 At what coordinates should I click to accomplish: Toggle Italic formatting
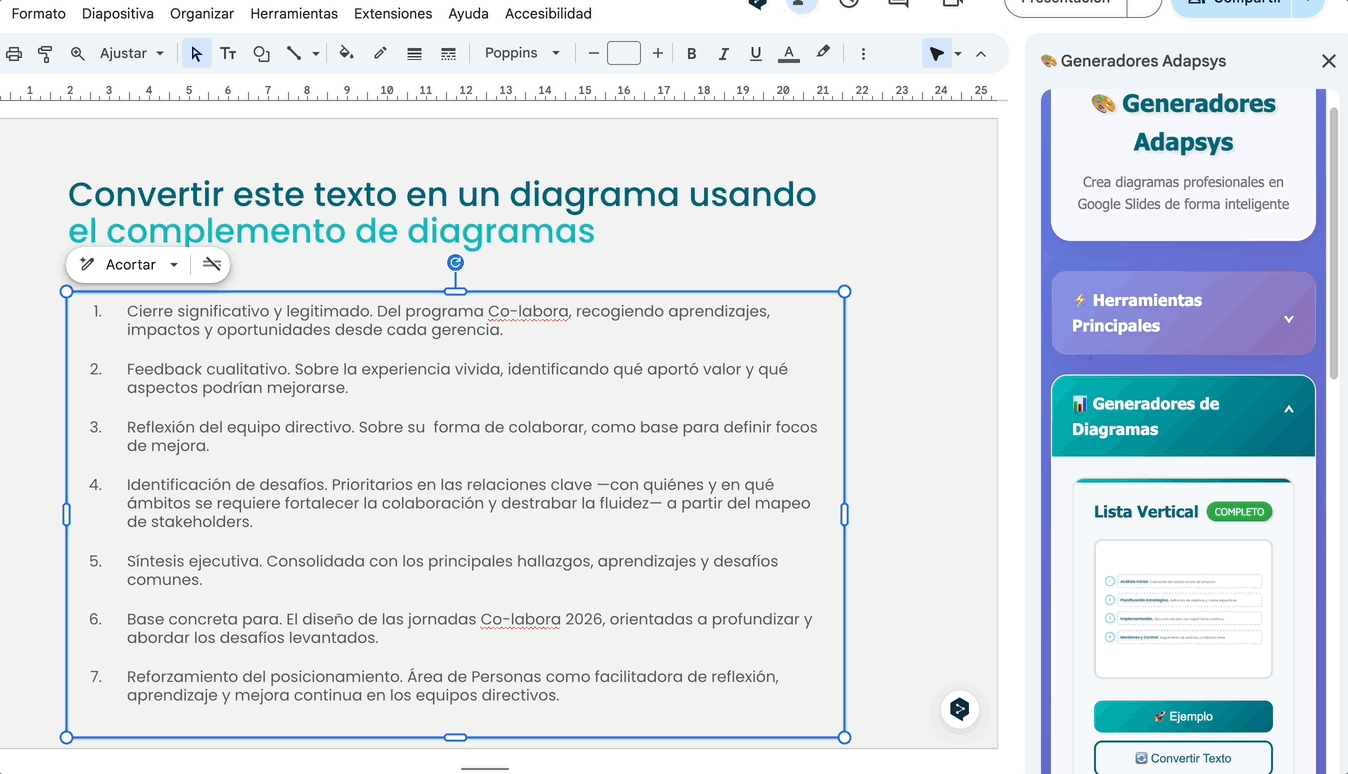tap(723, 54)
